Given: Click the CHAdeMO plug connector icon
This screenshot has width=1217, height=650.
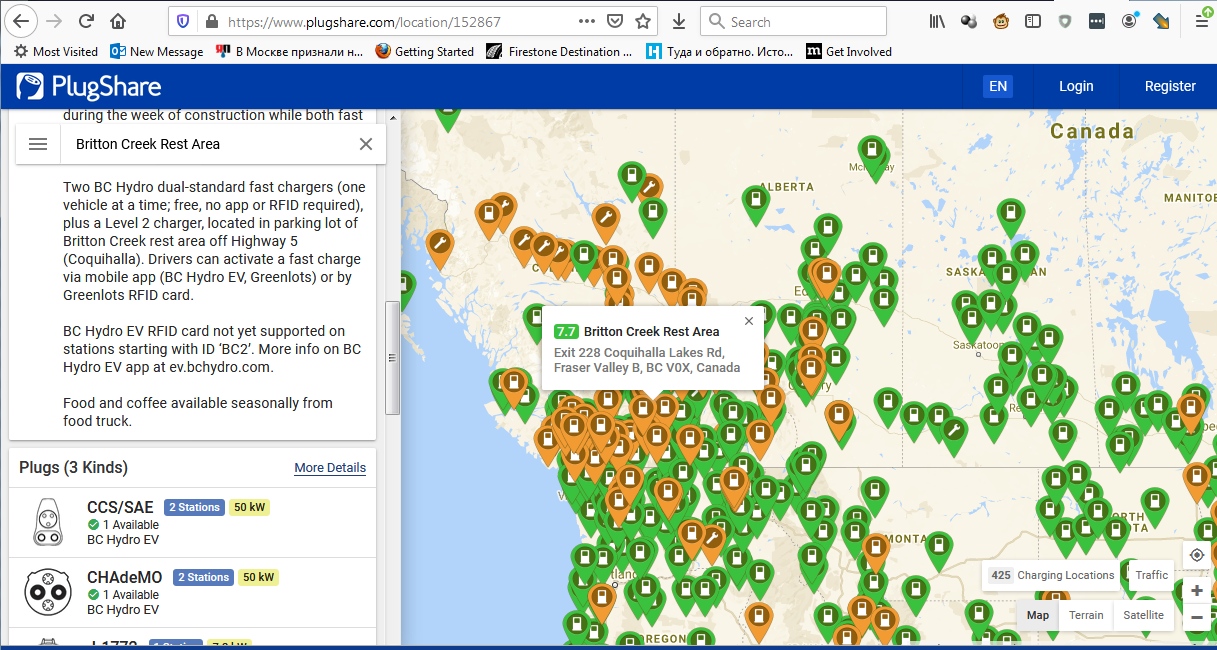Looking at the screenshot, I should pyautogui.click(x=48, y=592).
